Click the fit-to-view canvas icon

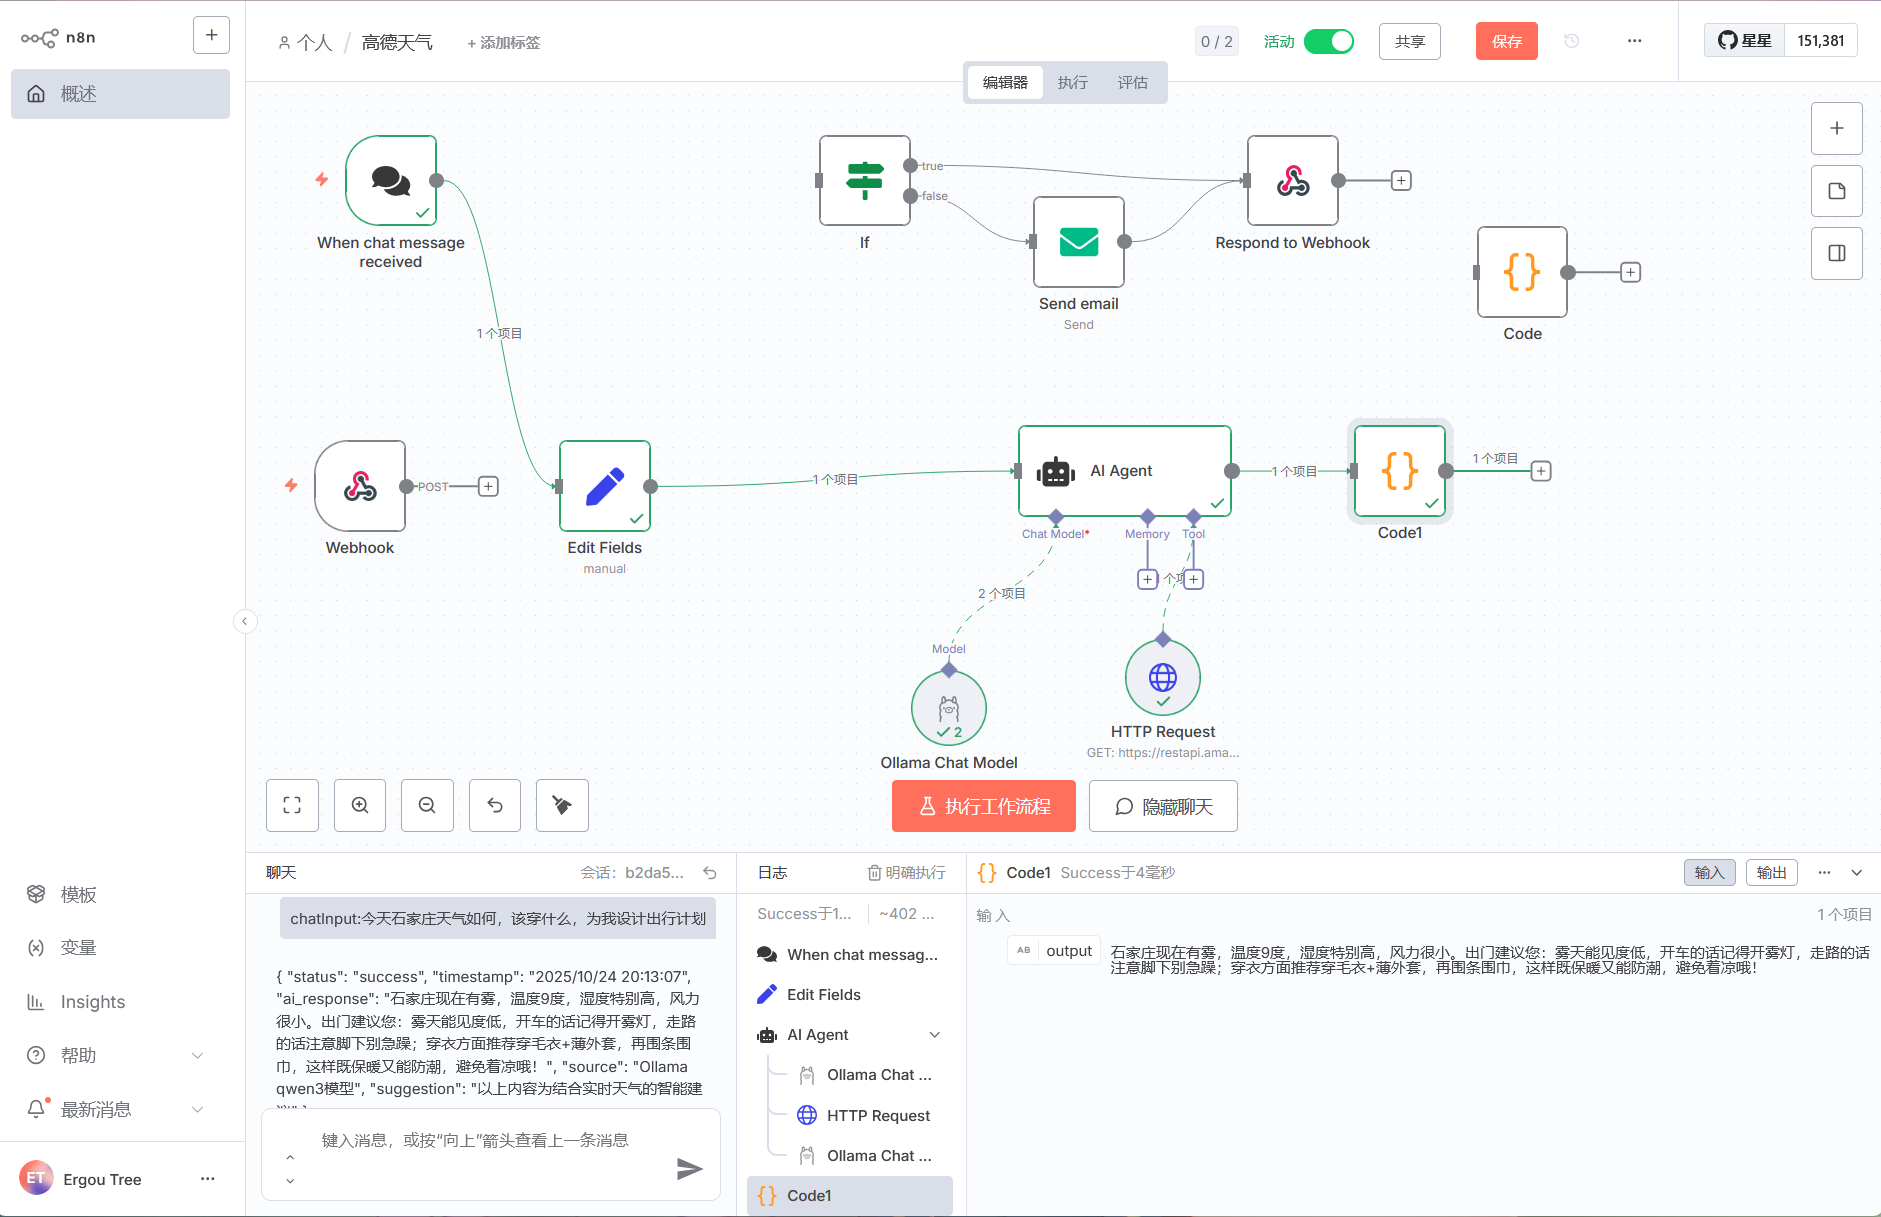click(x=292, y=805)
